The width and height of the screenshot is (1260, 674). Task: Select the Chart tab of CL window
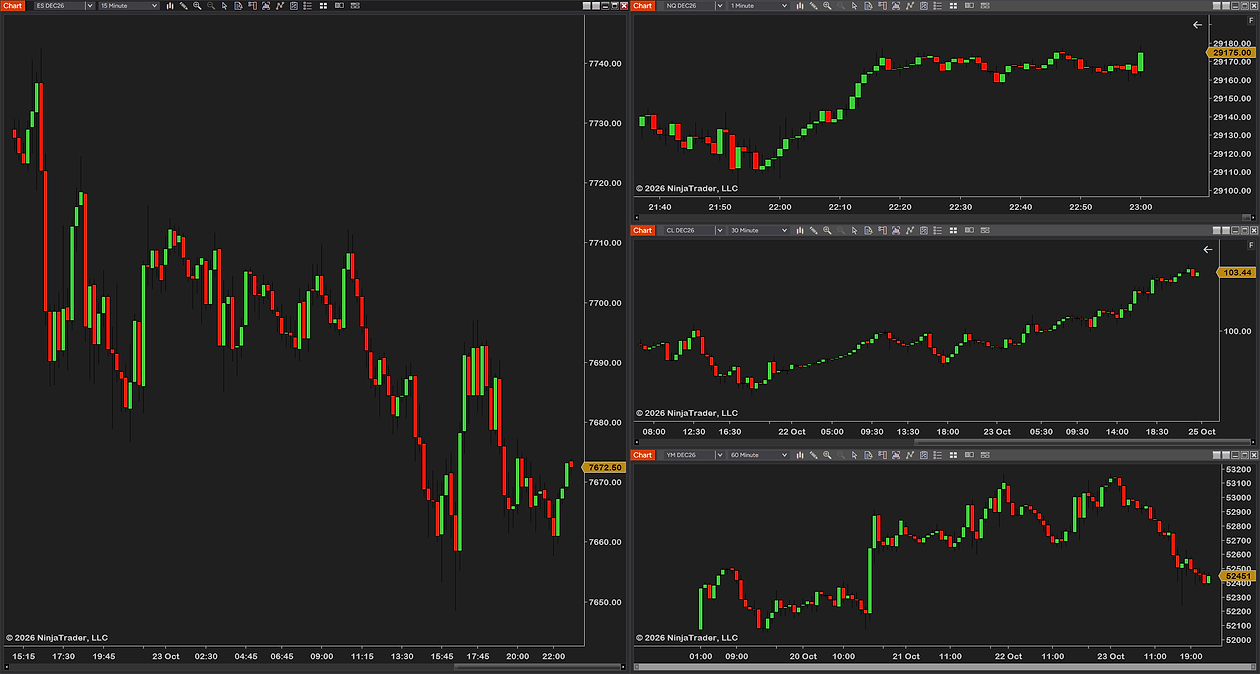pos(643,230)
